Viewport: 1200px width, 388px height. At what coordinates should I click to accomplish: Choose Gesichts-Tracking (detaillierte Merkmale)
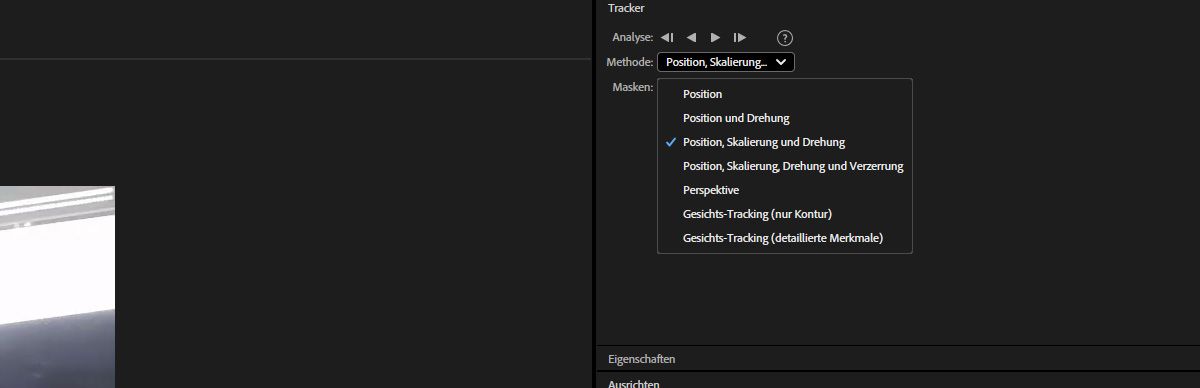785,238
